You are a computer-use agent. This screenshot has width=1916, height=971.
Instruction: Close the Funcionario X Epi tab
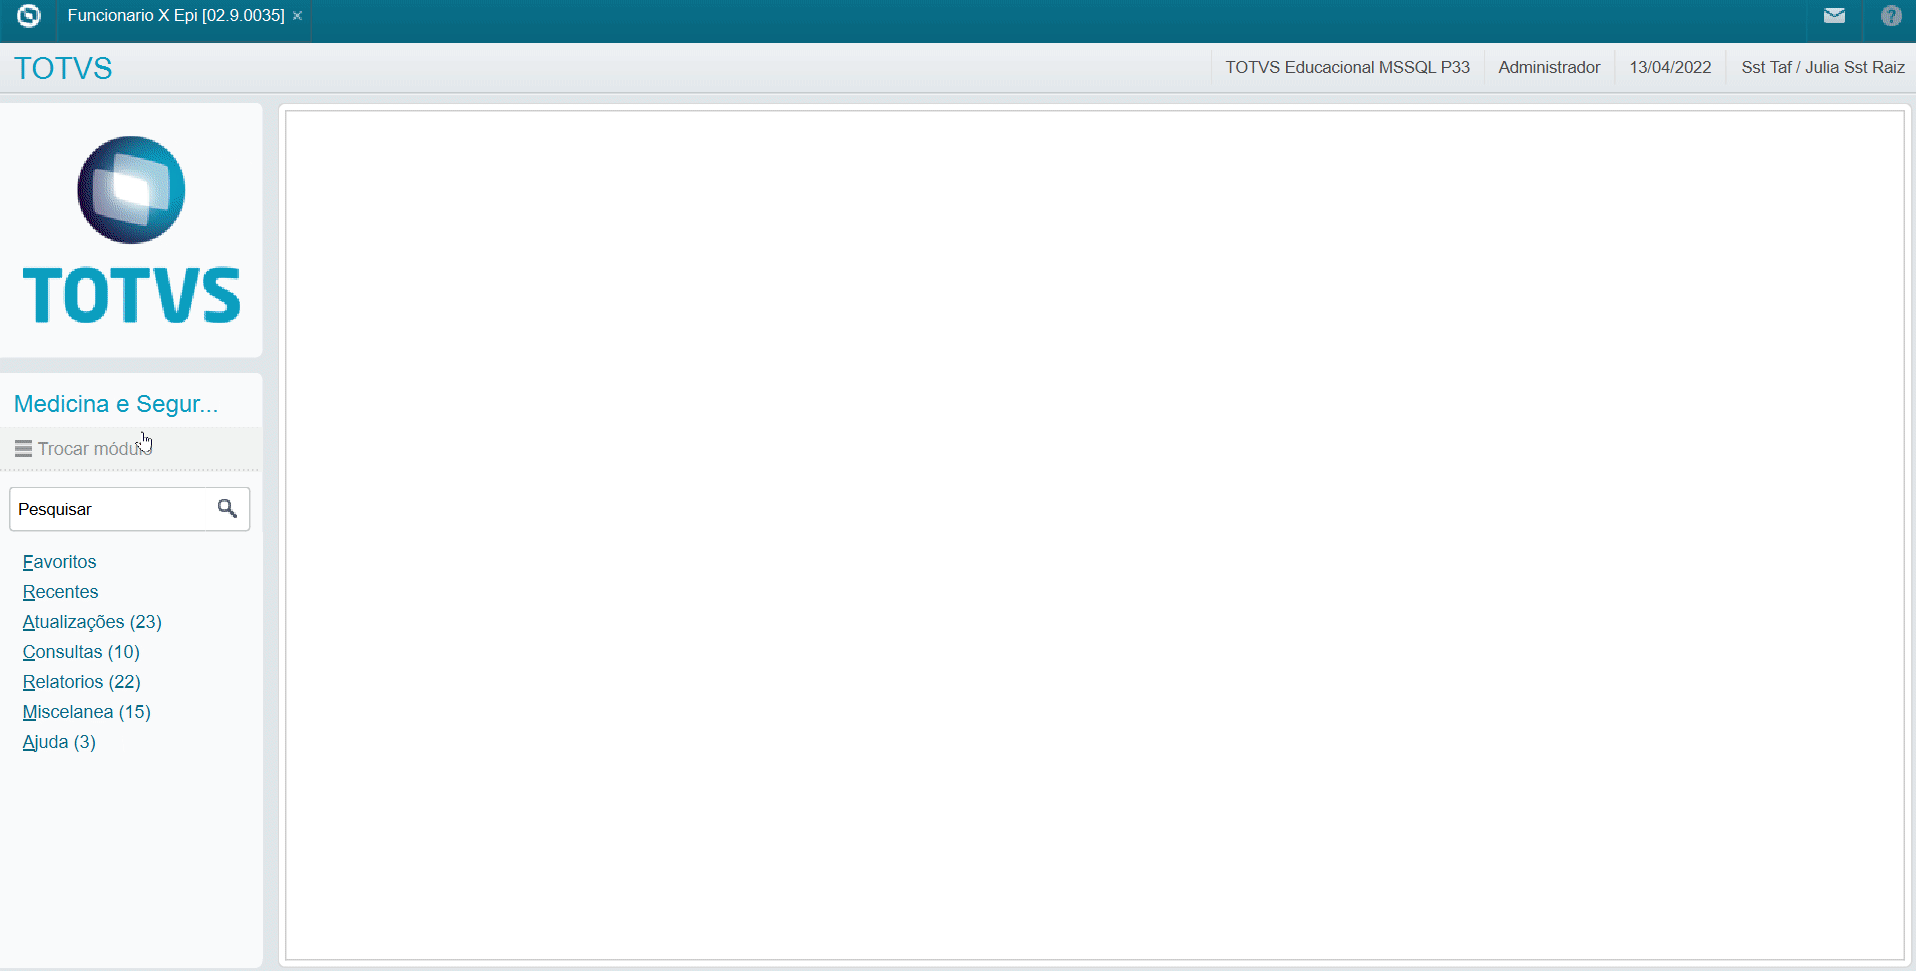(297, 16)
